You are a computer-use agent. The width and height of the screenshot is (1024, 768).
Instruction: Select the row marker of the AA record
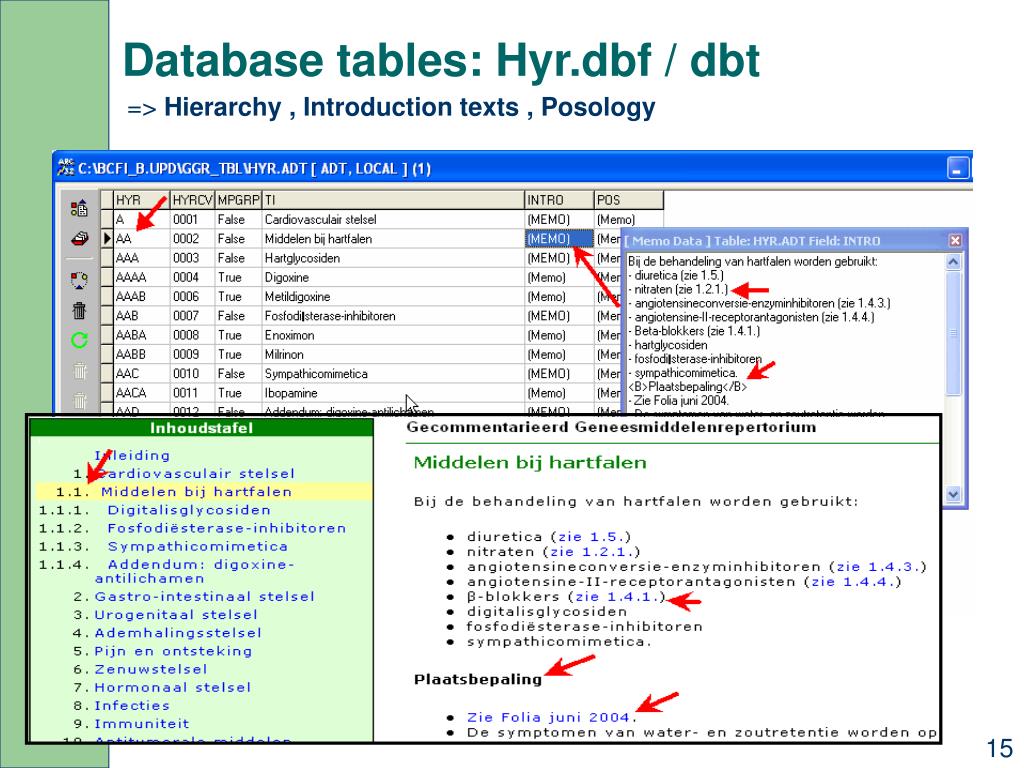tap(107, 238)
